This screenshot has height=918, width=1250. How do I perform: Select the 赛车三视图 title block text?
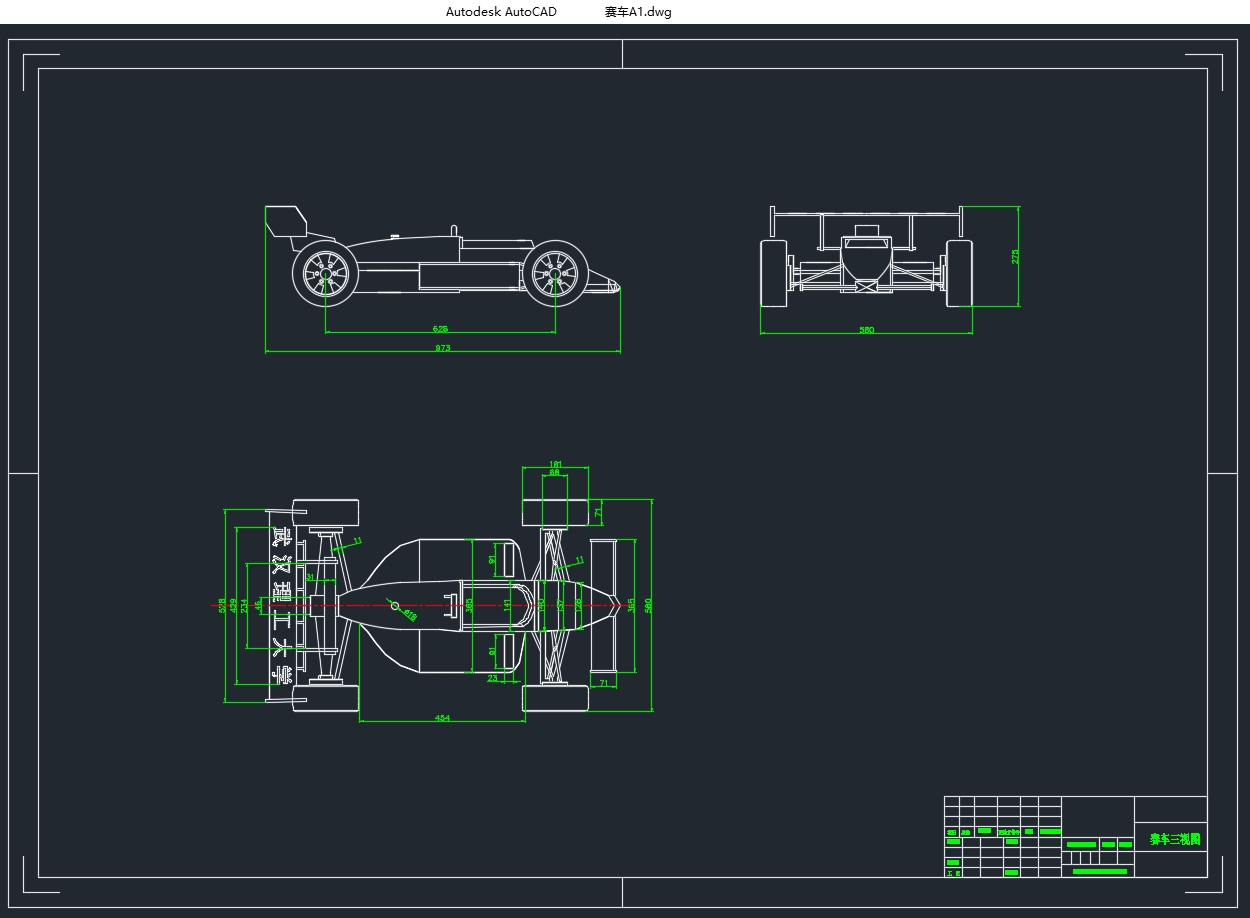(1173, 839)
